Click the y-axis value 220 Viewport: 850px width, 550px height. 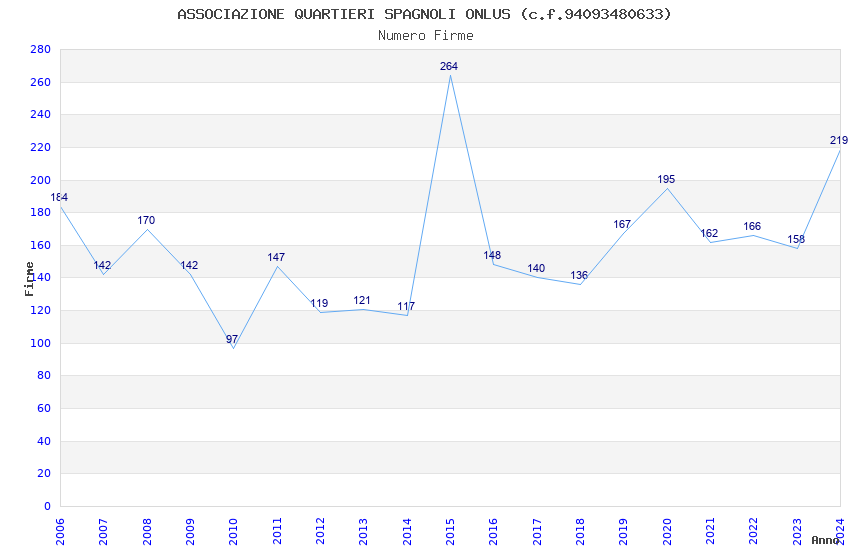click(41, 147)
